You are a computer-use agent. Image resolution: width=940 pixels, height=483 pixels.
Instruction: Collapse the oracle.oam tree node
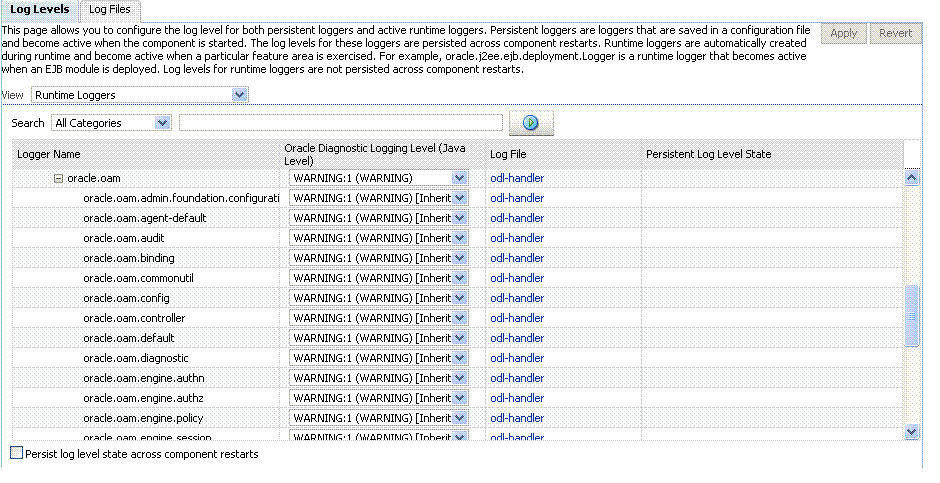tap(58, 179)
